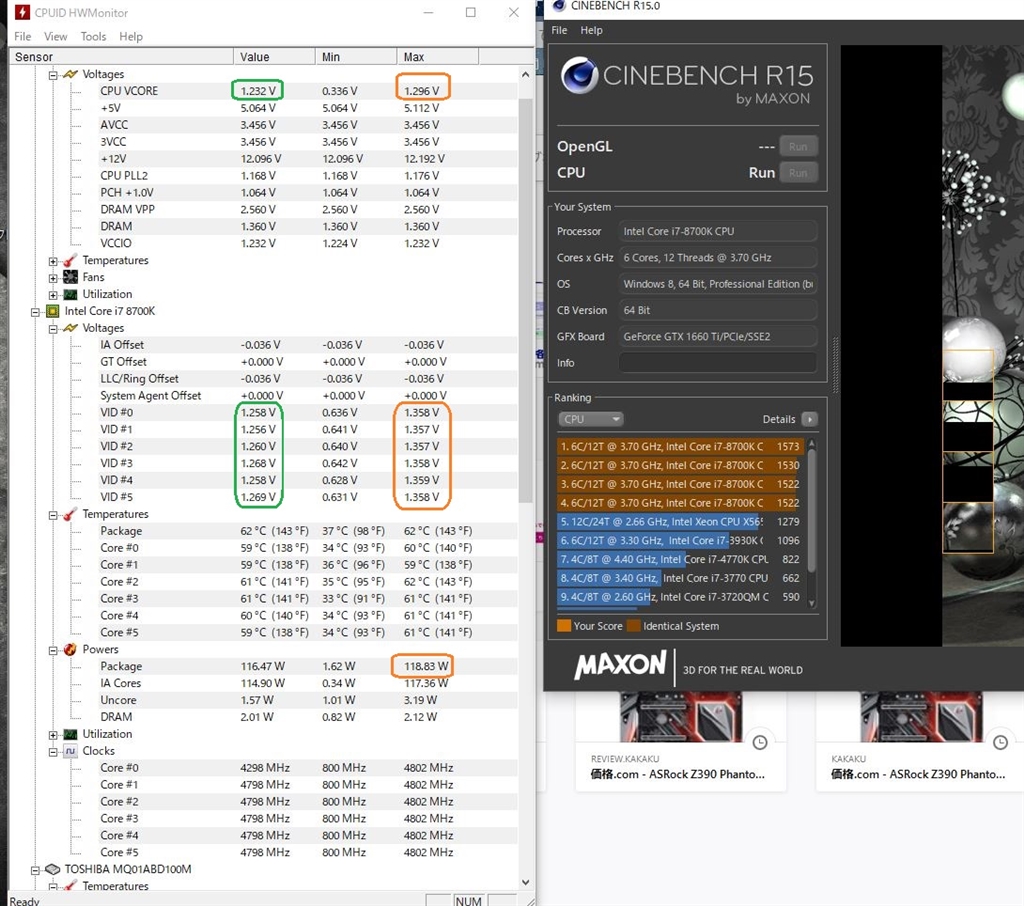Open the CPU ranking dropdown in Cinebench
Viewport: 1024px width, 906px height.
coord(590,419)
